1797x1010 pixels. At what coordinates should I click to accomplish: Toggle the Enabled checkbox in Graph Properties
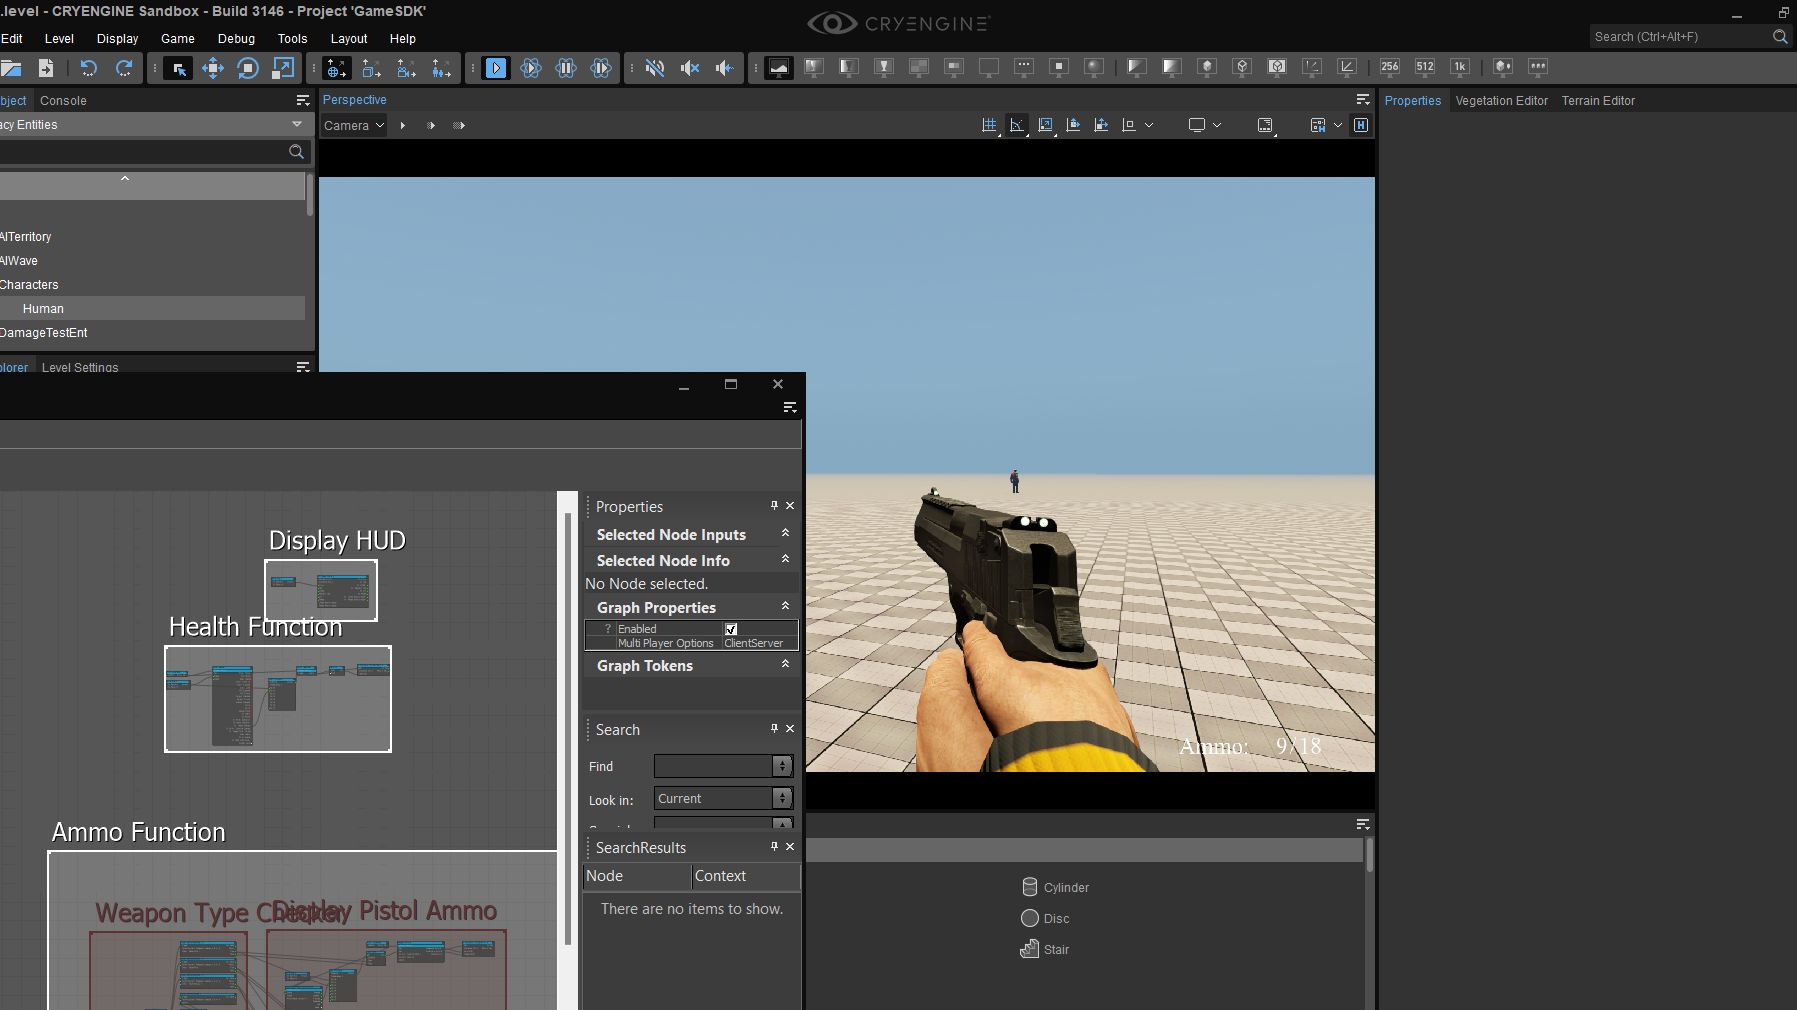[x=731, y=629]
